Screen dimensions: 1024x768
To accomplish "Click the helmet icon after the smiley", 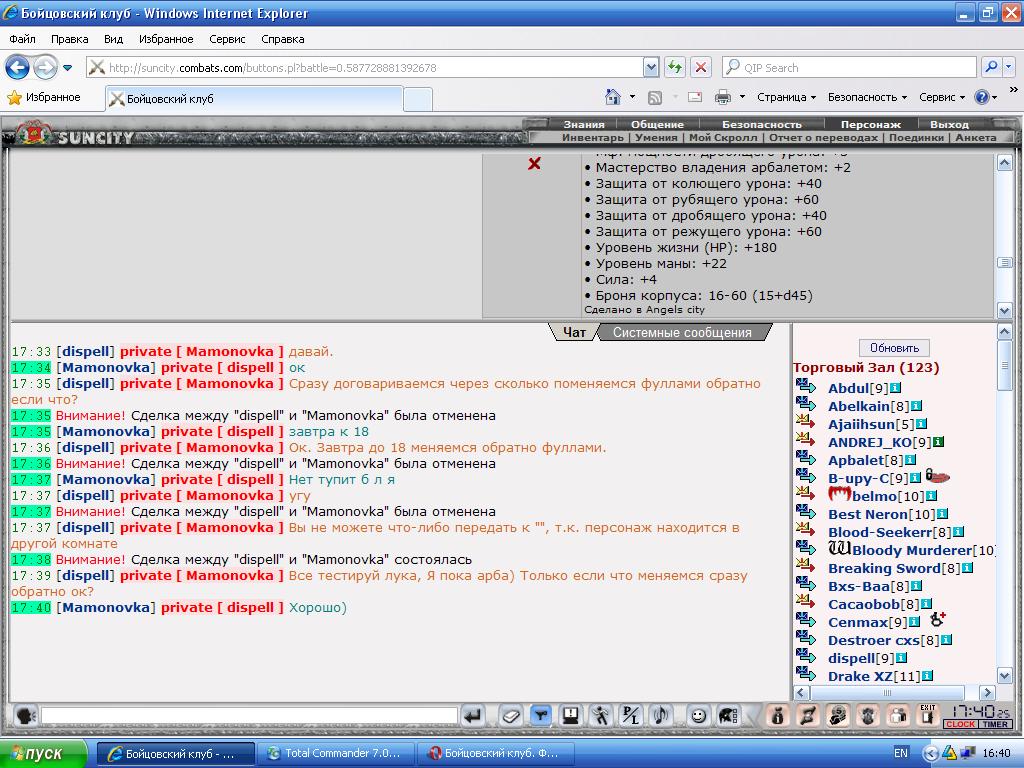I will pos(728,716).
